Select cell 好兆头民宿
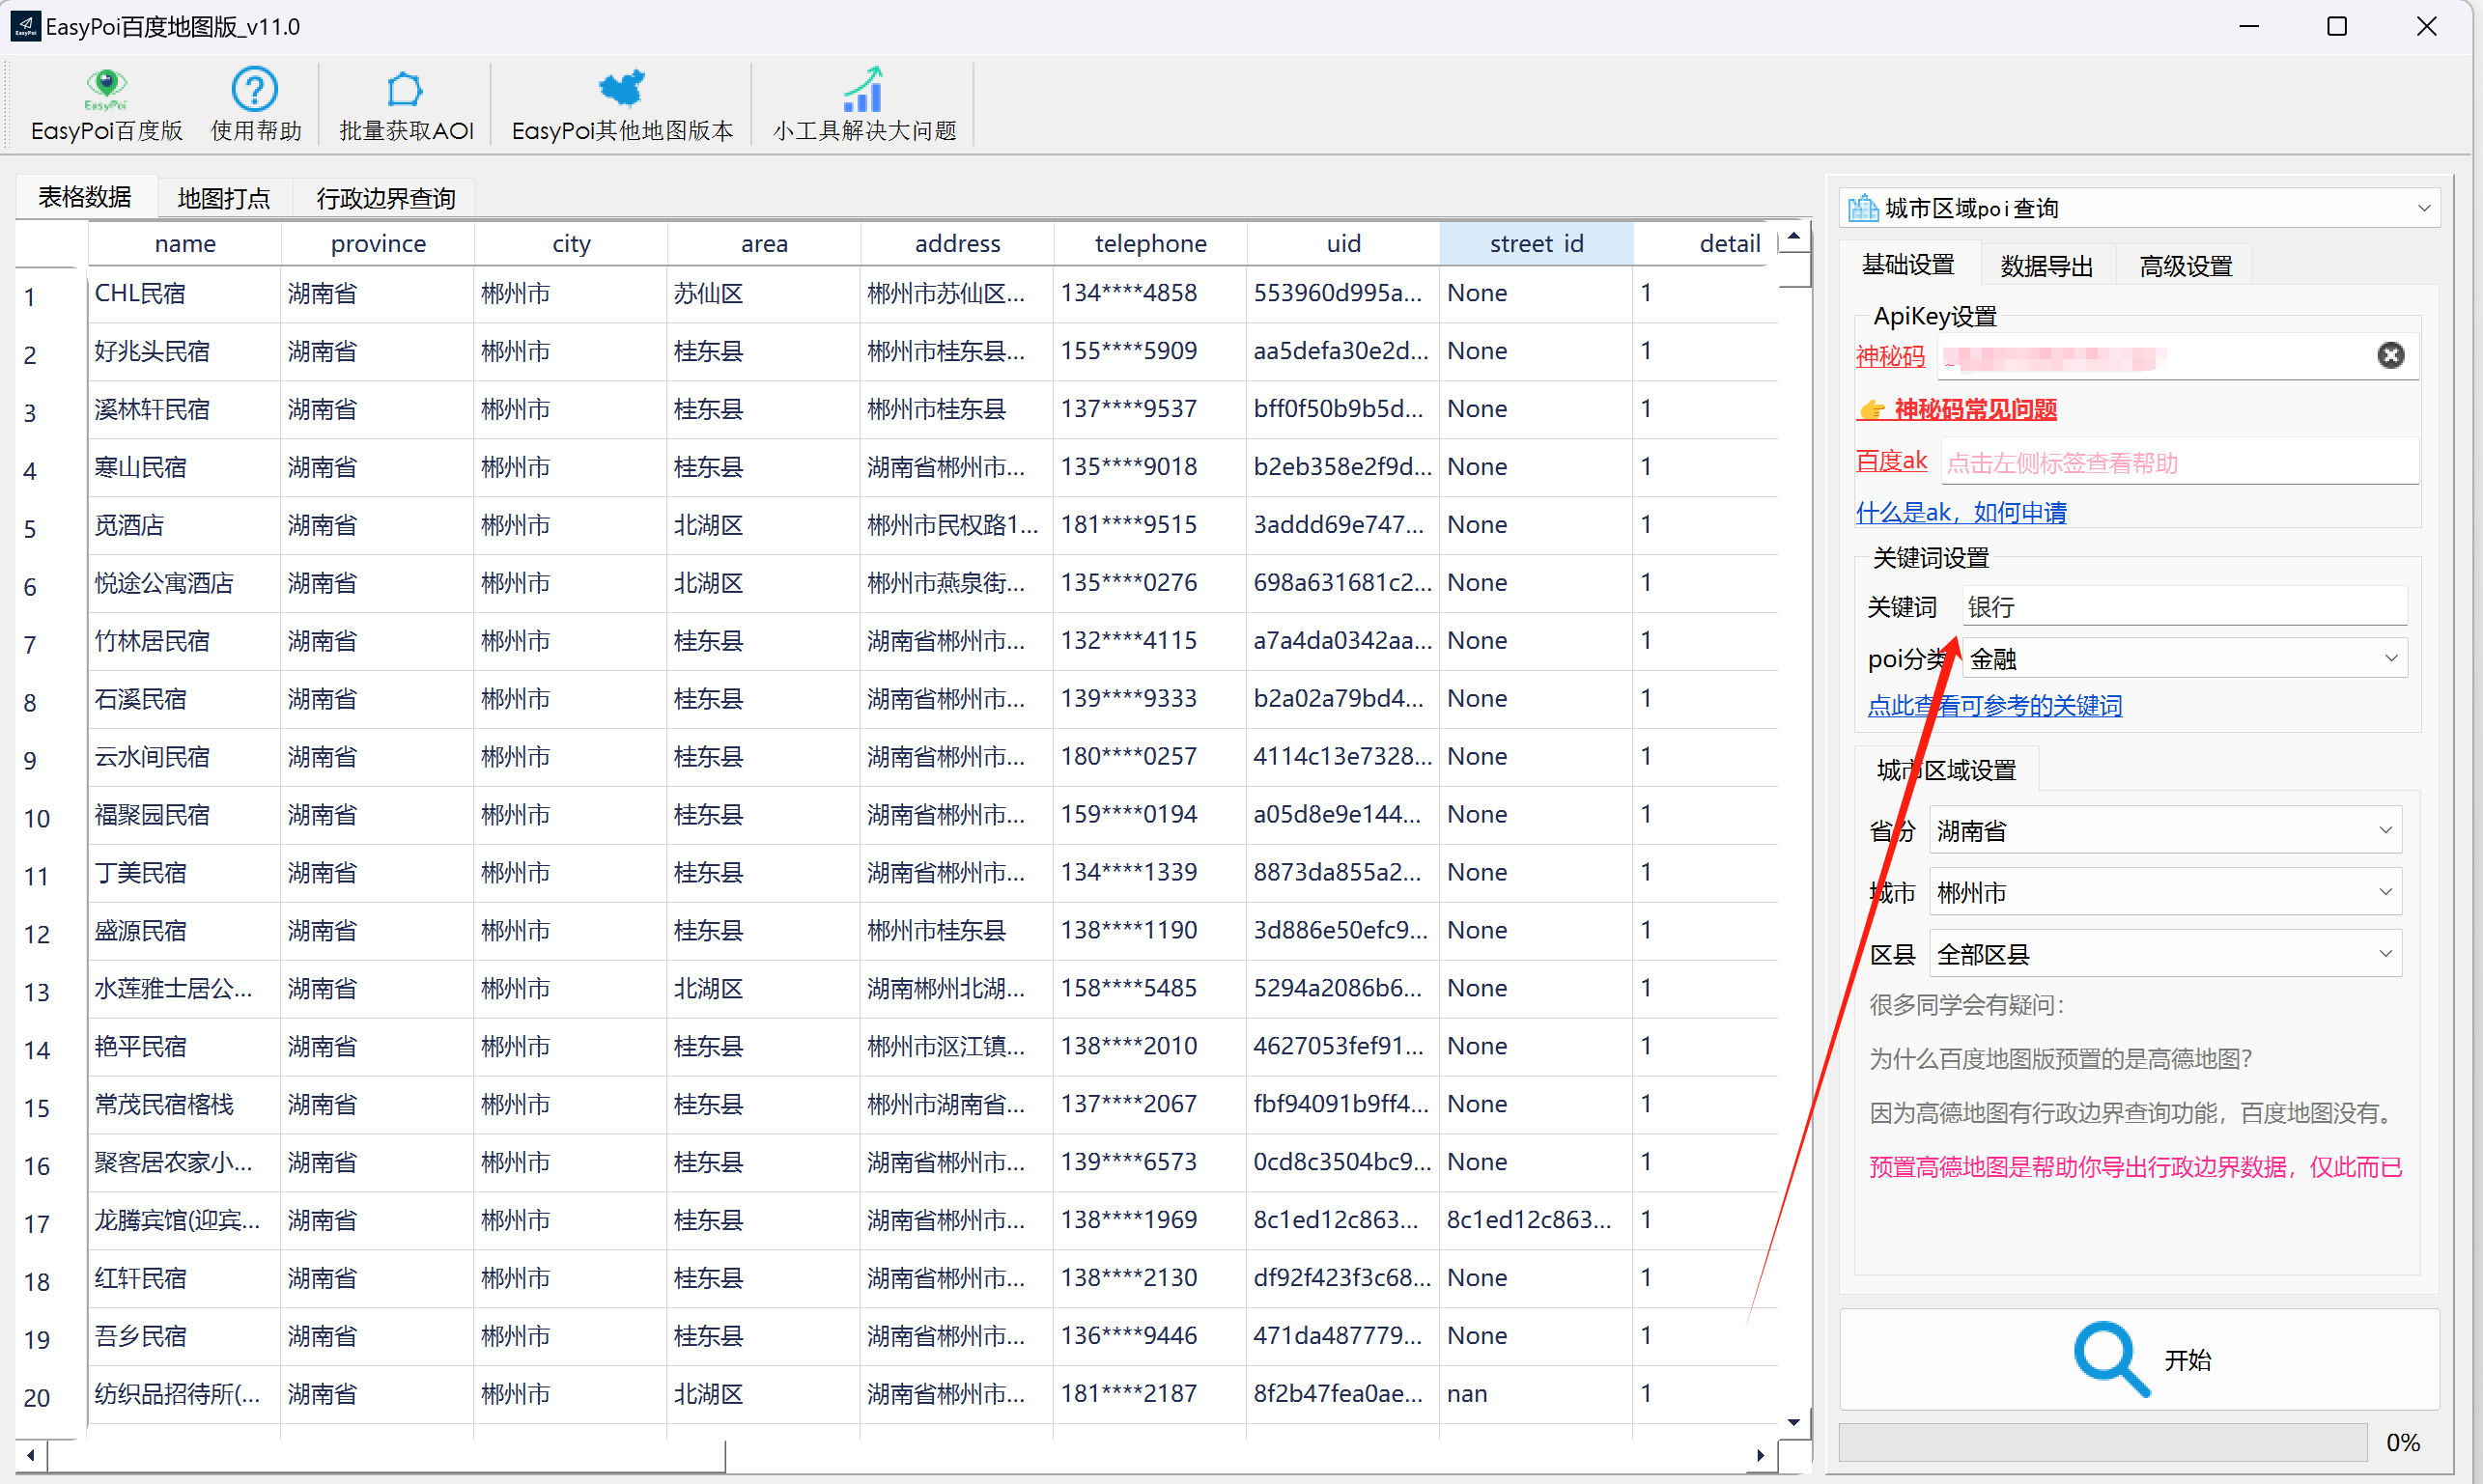The height and width of the screenshot is (1484, 2483). pyautogui.click(x=185, y=351)
